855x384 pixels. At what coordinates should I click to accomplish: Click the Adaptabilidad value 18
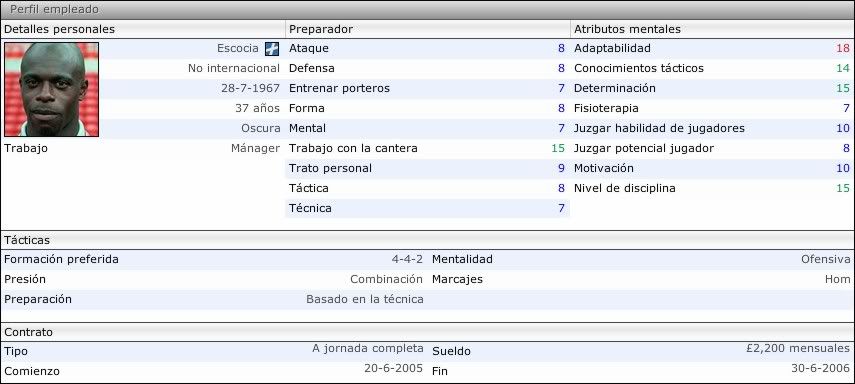point(842,48)
